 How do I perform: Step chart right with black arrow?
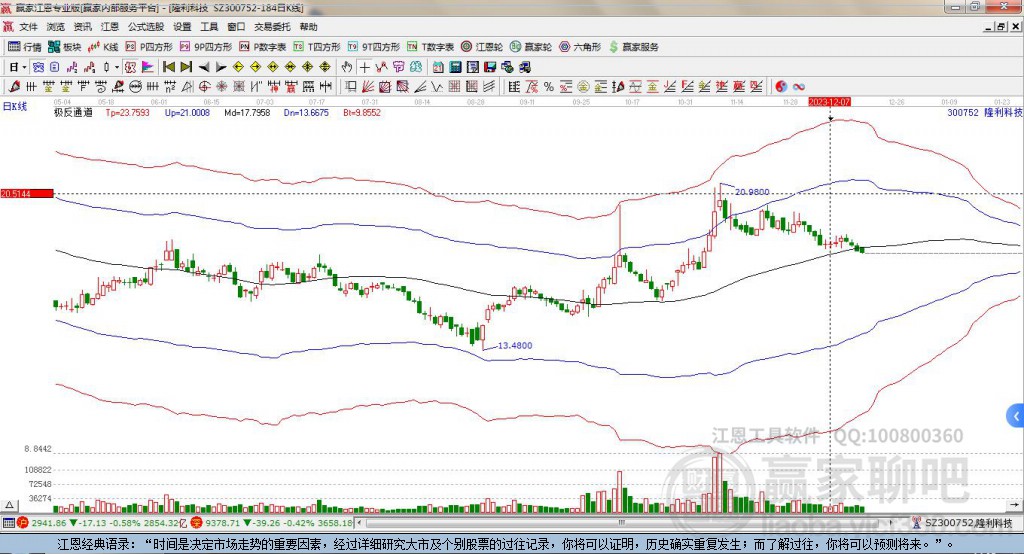(x=221, y=67)
